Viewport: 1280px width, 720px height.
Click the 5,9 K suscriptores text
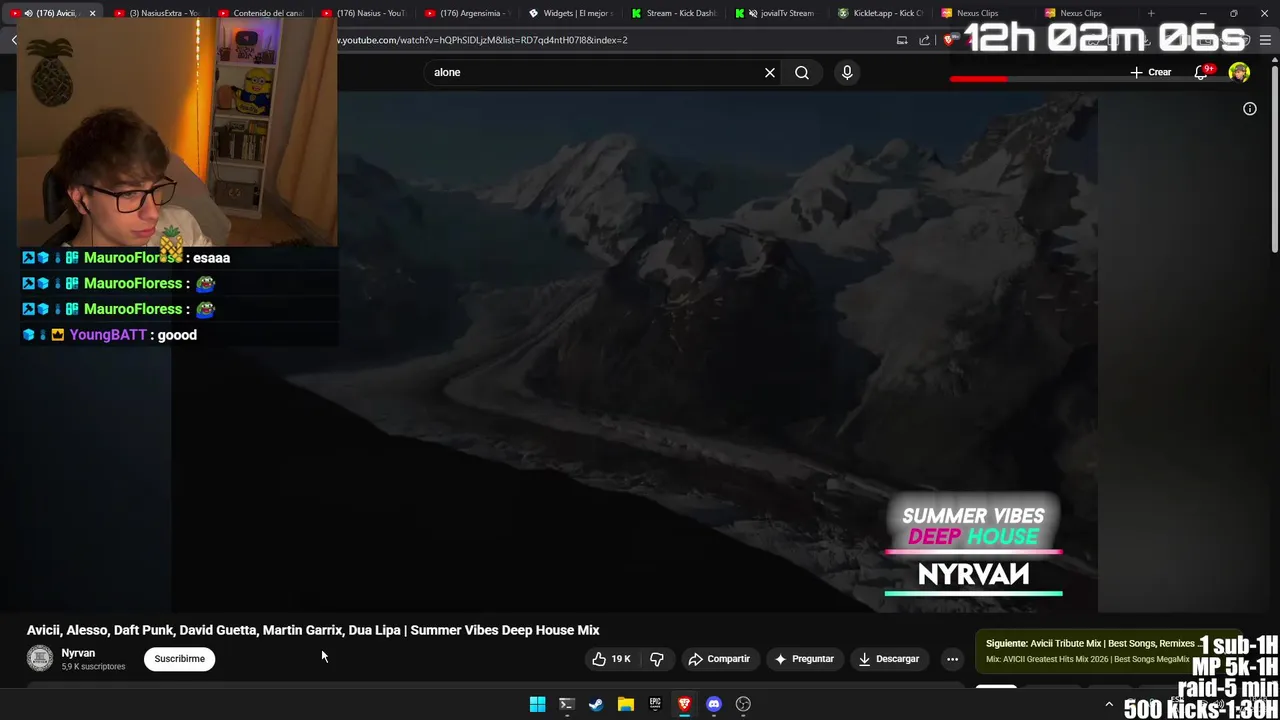[93, 667]
